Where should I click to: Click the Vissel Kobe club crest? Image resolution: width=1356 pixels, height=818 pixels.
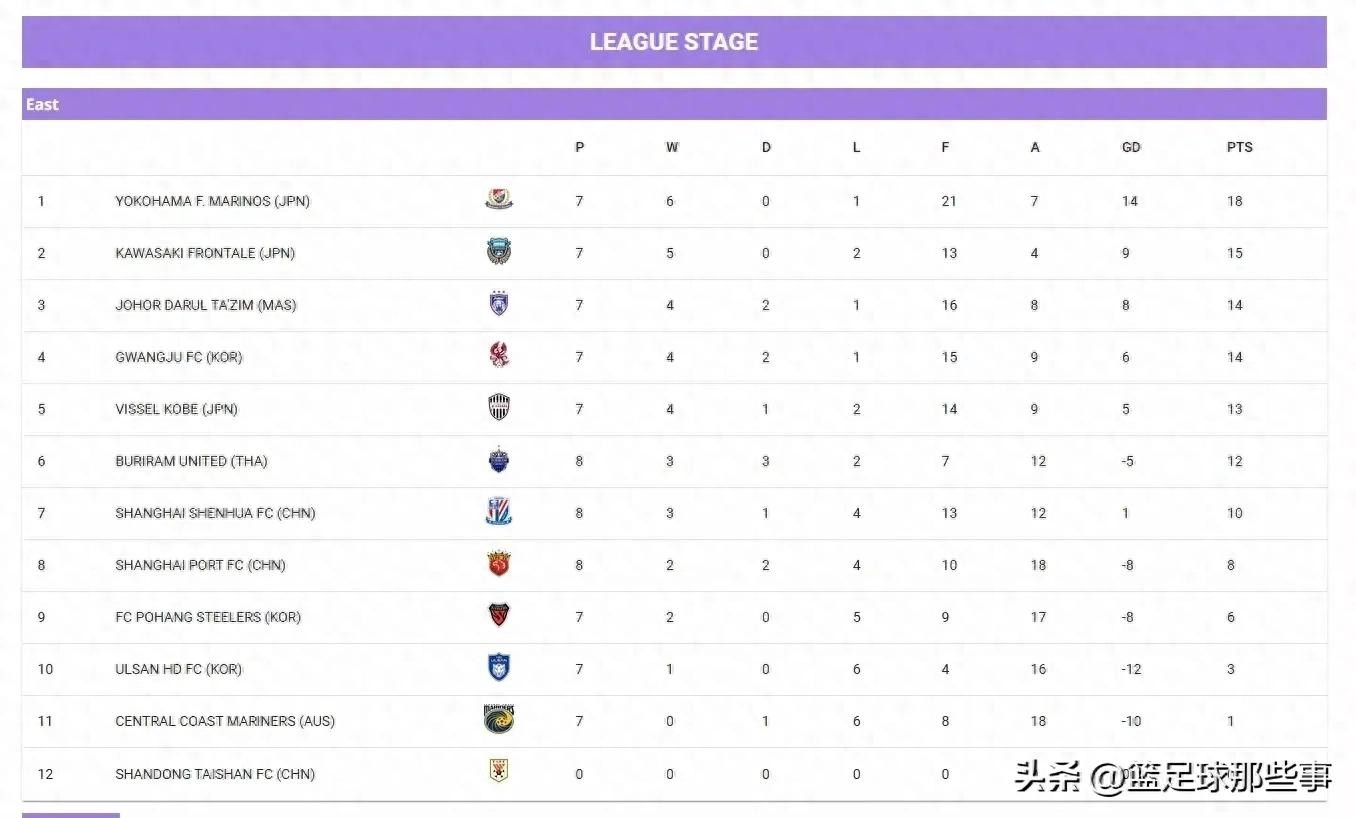coord(499,408)
